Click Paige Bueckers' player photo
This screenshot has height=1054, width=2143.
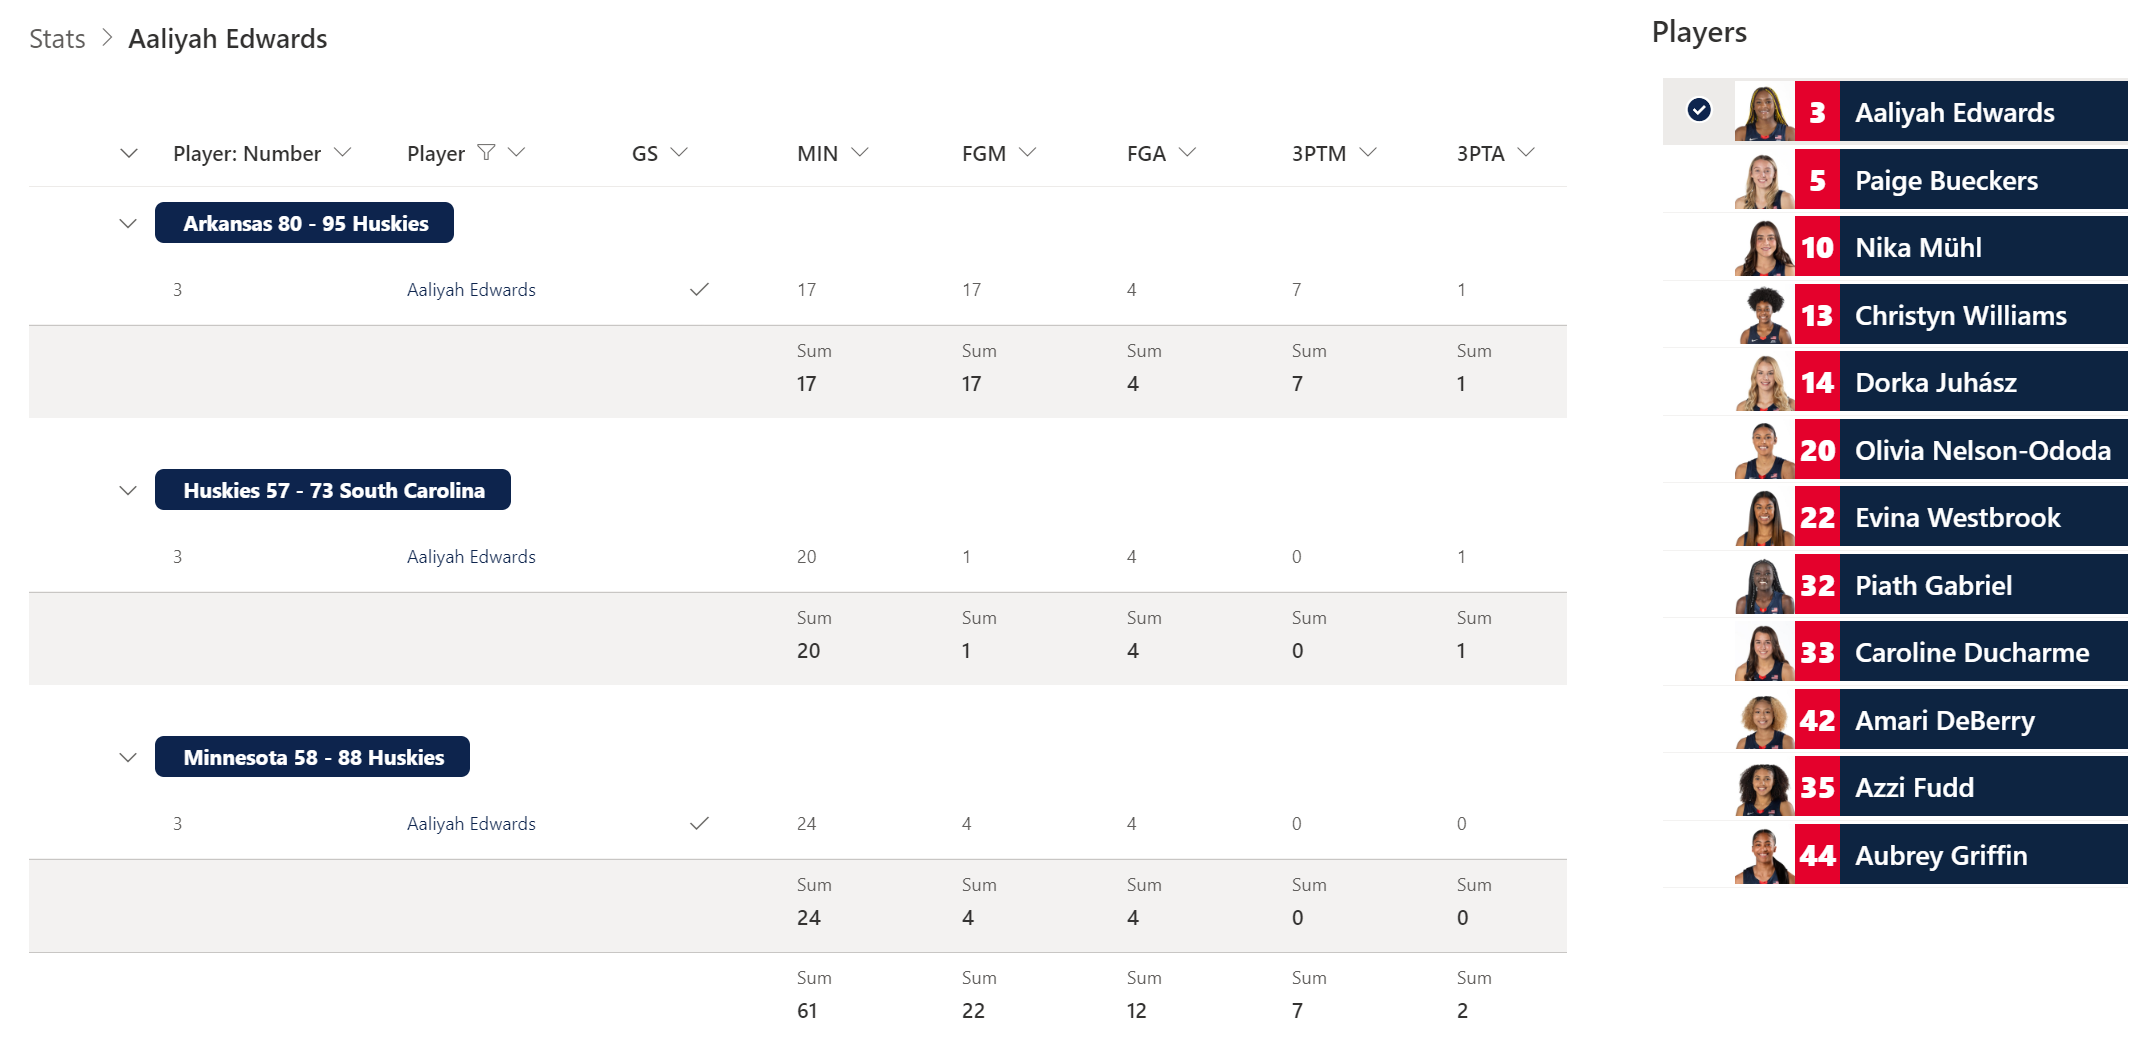pos(1764,181)
